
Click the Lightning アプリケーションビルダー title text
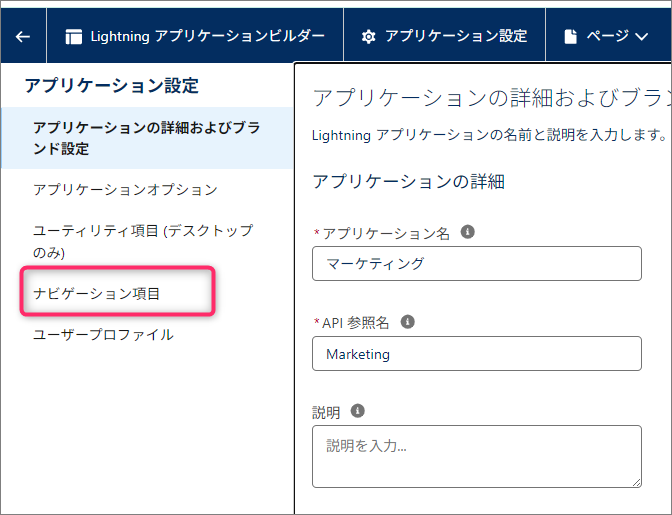pyautogui.click(x=207, y=36)
